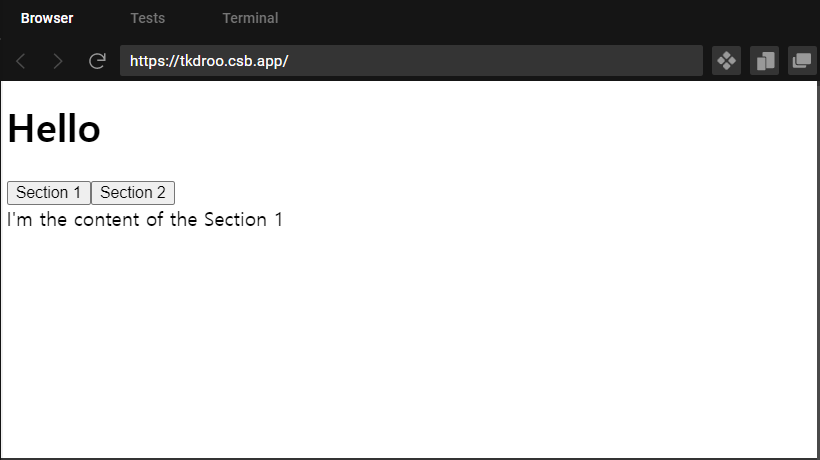Click the four-diamond icon beside the address bar
Viewport: 820px width, 460px height.
726,61
